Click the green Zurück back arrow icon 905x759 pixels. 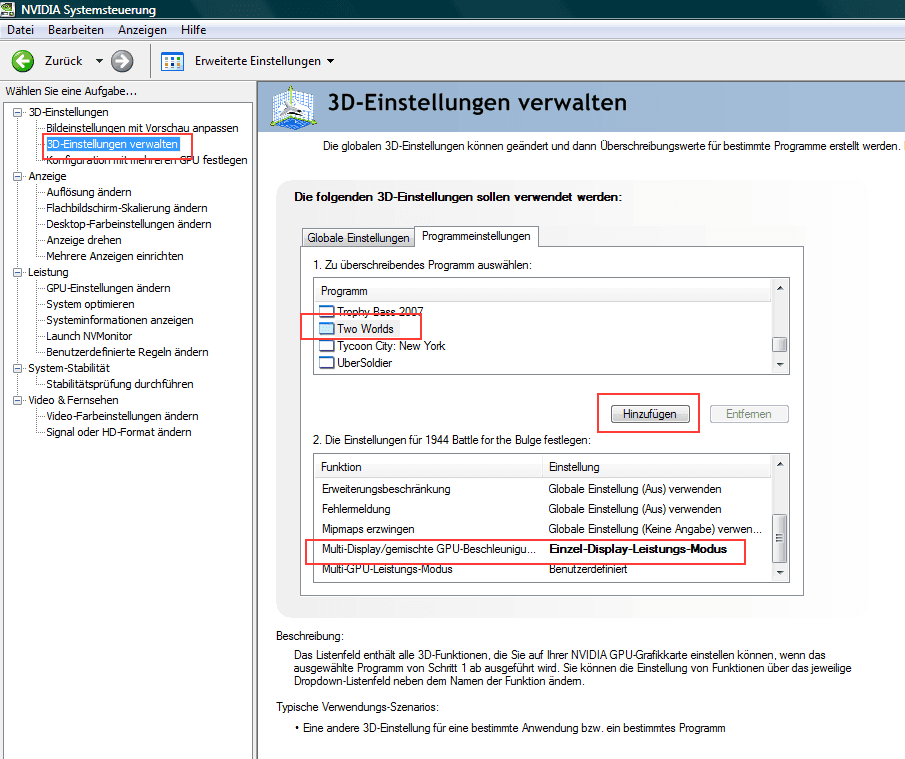coord(23,61)
